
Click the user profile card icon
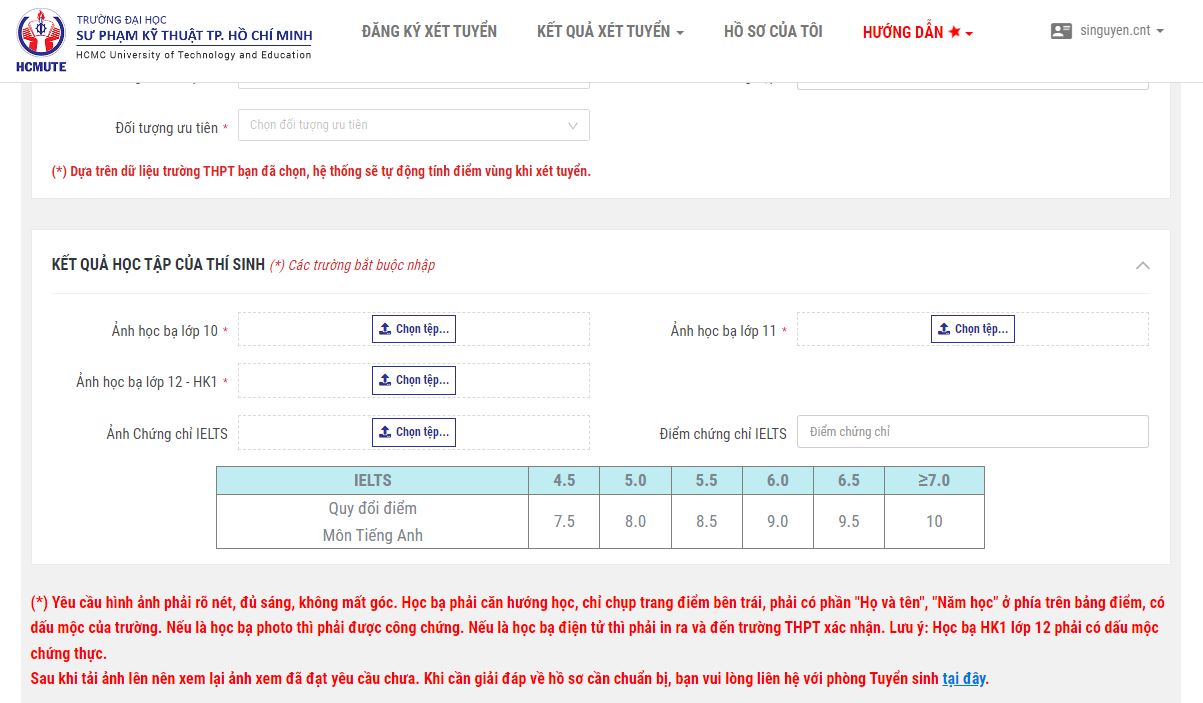[x=1061, y=31]
